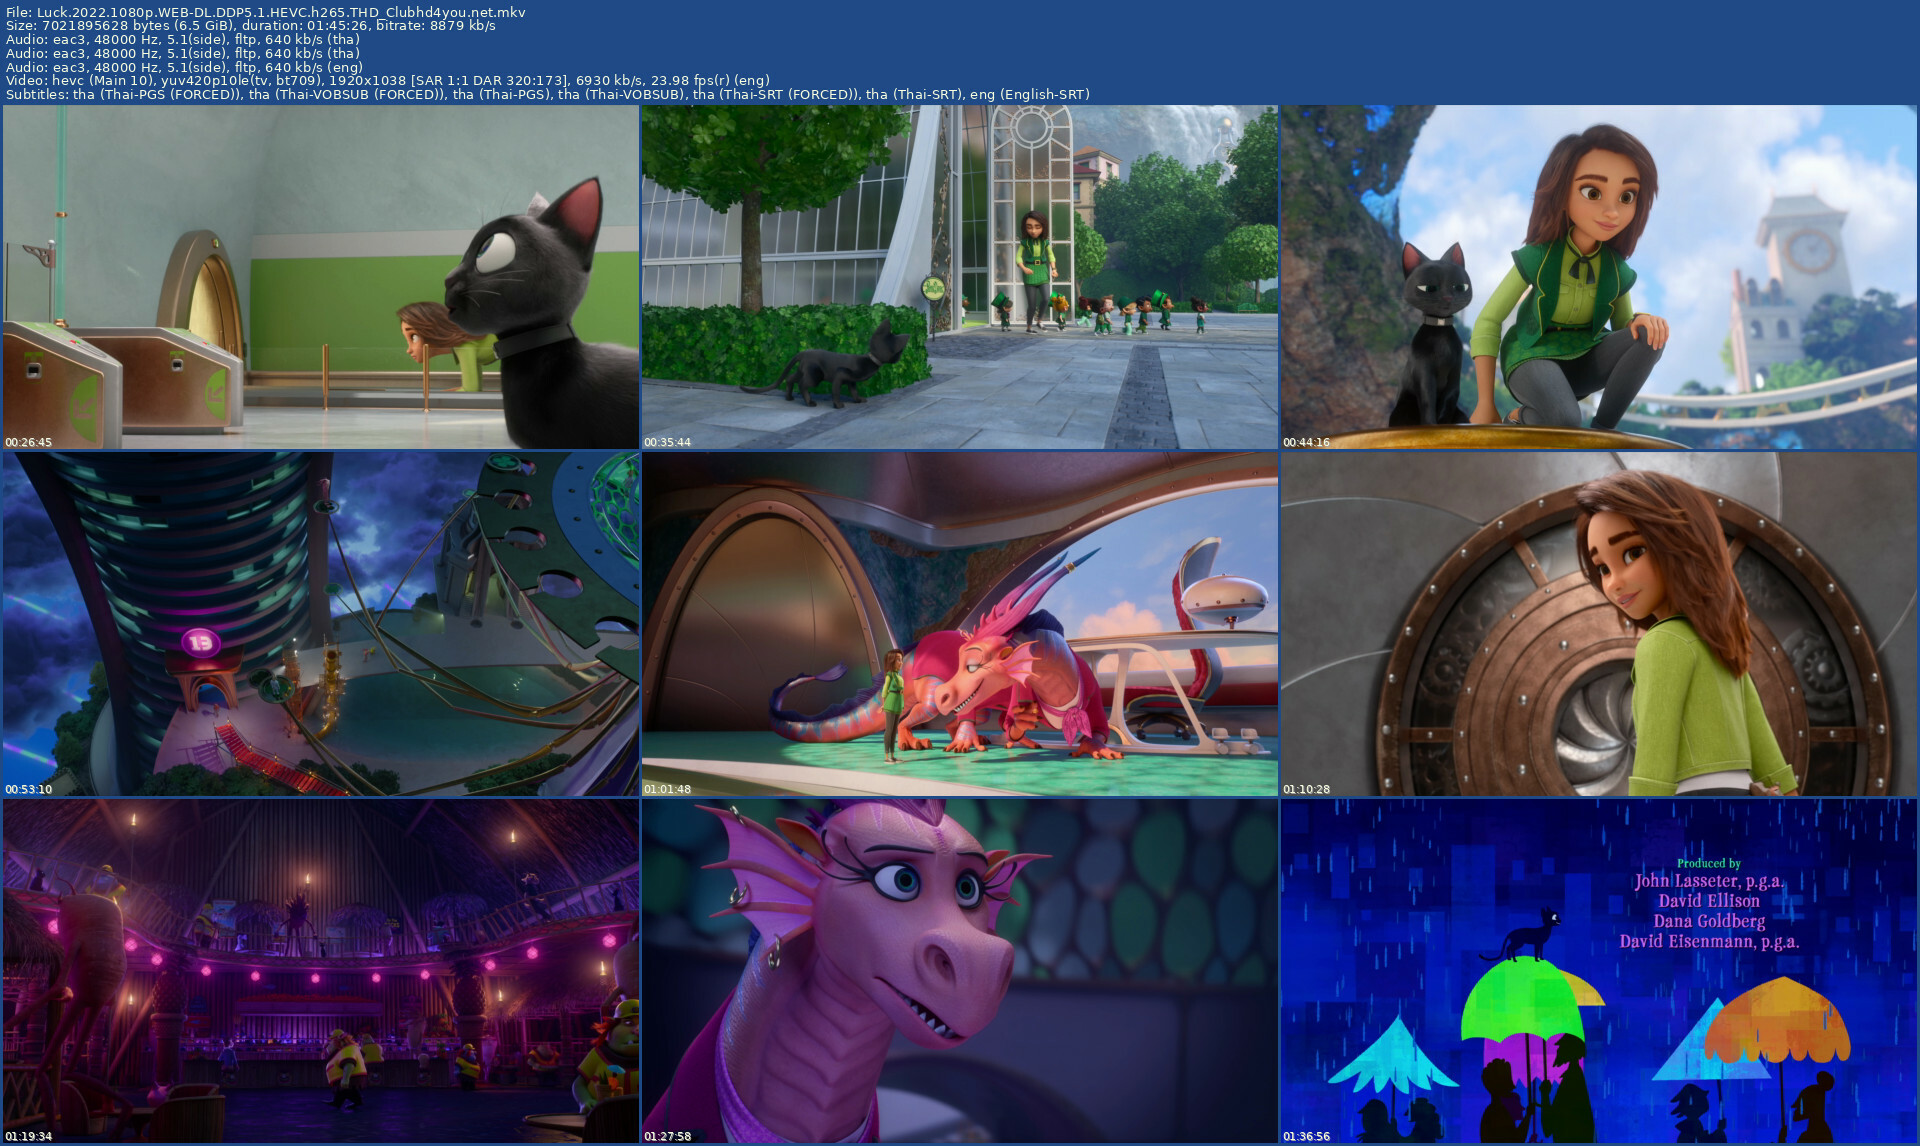Click the 01:36:56 timestamp label

(x=1307, y=1136)
